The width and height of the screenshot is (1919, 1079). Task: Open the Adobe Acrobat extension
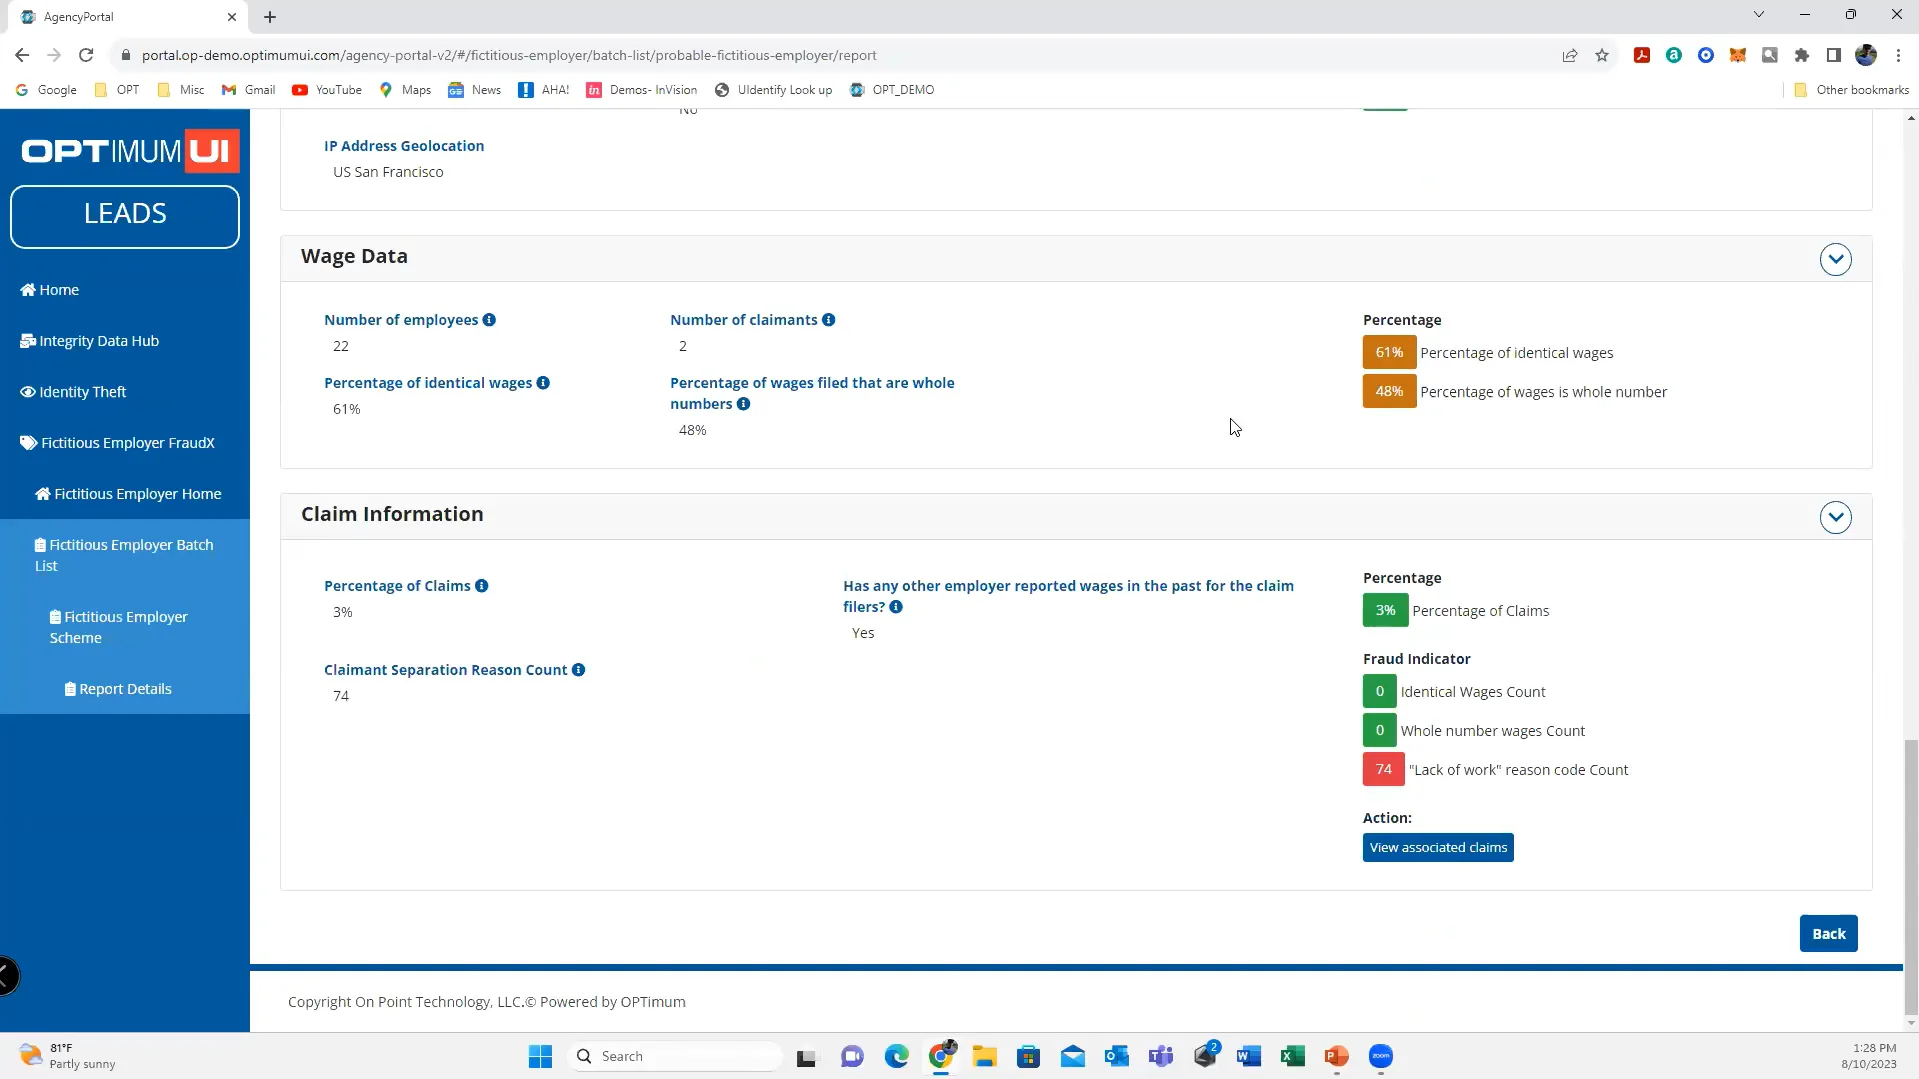[1642, 55]
